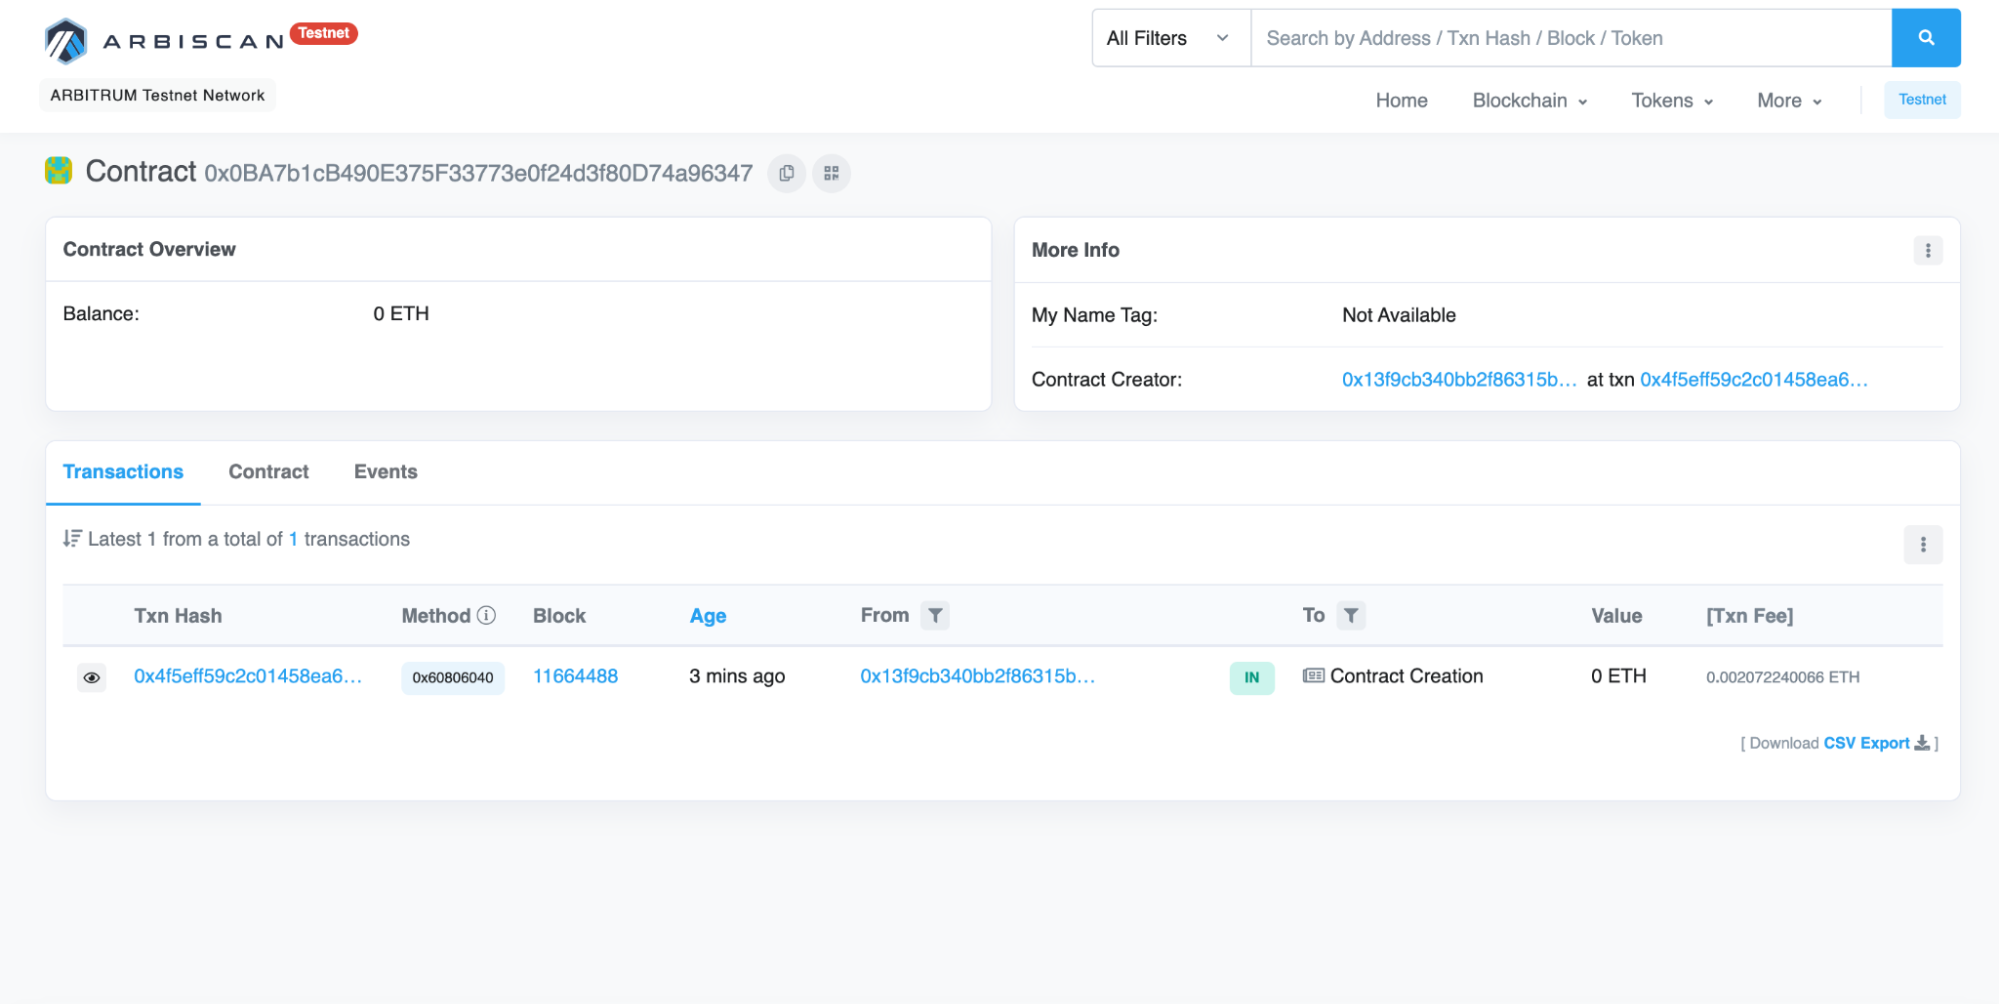This screenshot has width=1999, height=1005.
Task: Toggle the From column filter
Action: pyautogui.click(x=935, y=616)
